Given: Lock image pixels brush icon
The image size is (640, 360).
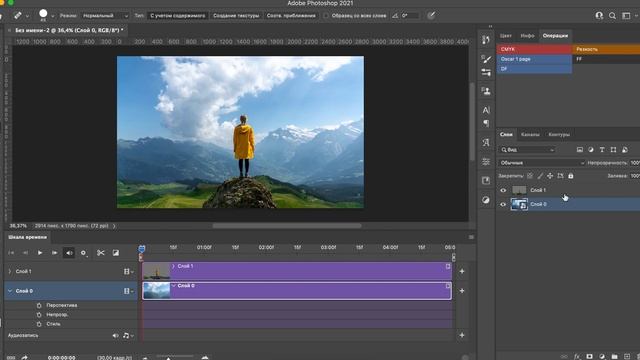Looking at the screenshot, I should (540, 176).
